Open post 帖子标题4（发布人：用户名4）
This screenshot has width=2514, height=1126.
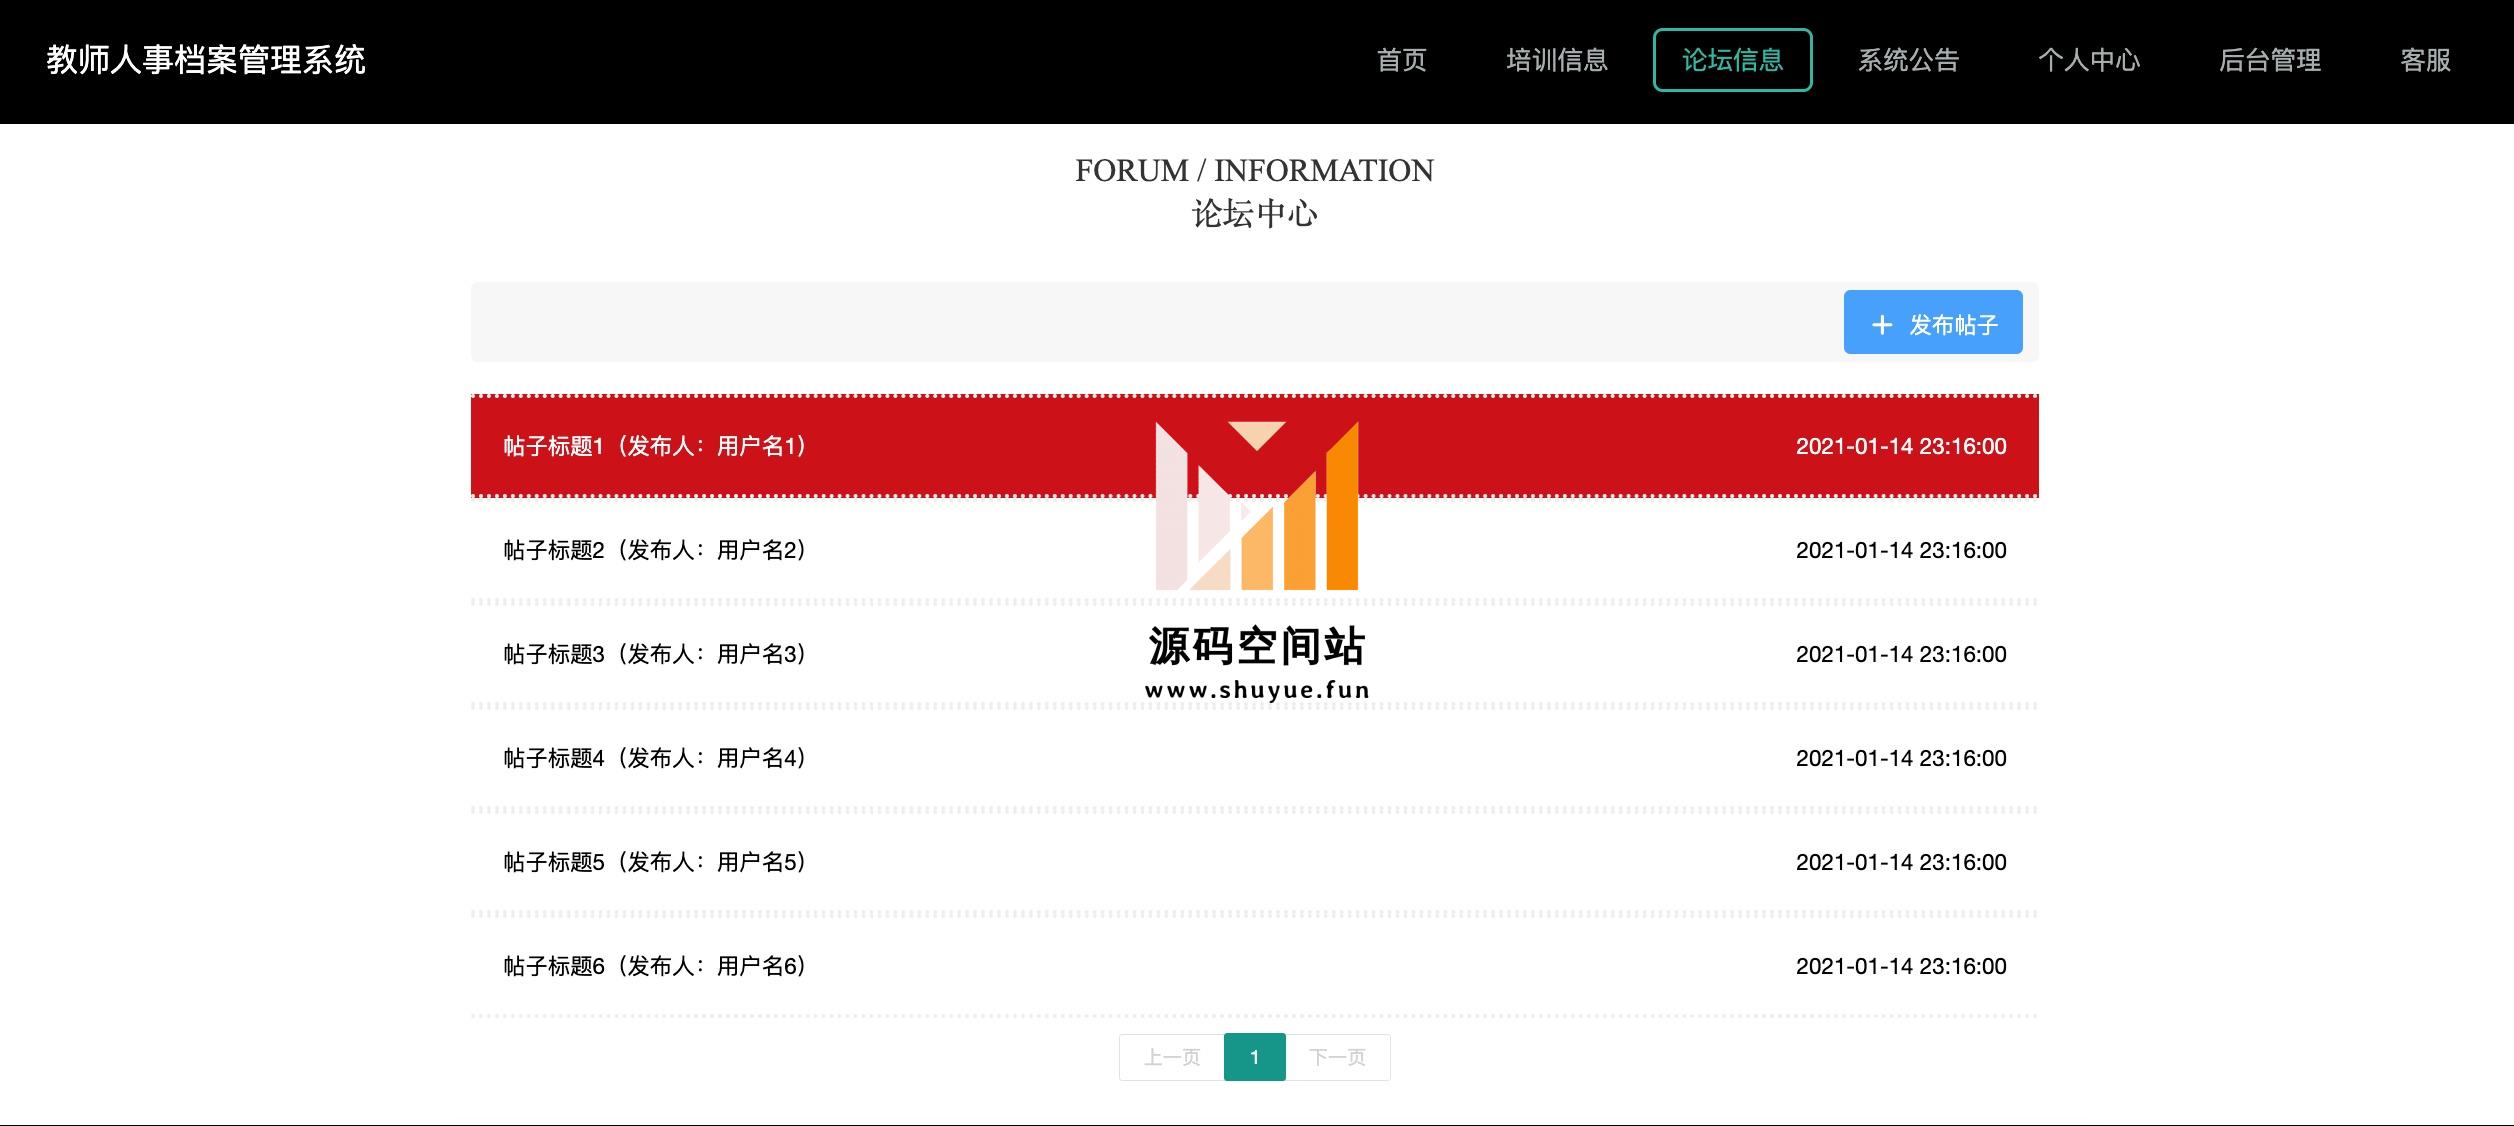coord(655,758)
